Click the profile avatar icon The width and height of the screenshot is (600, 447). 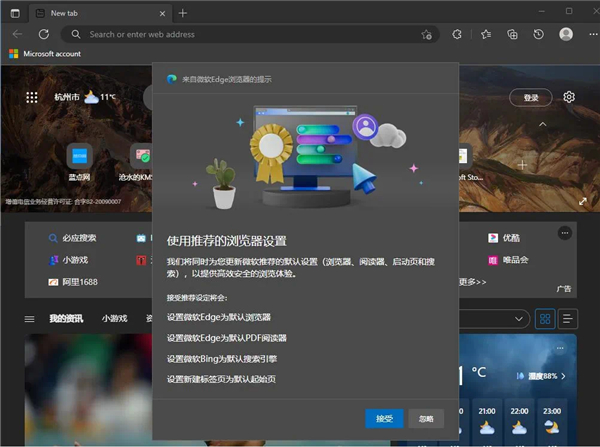coord(565,34)
